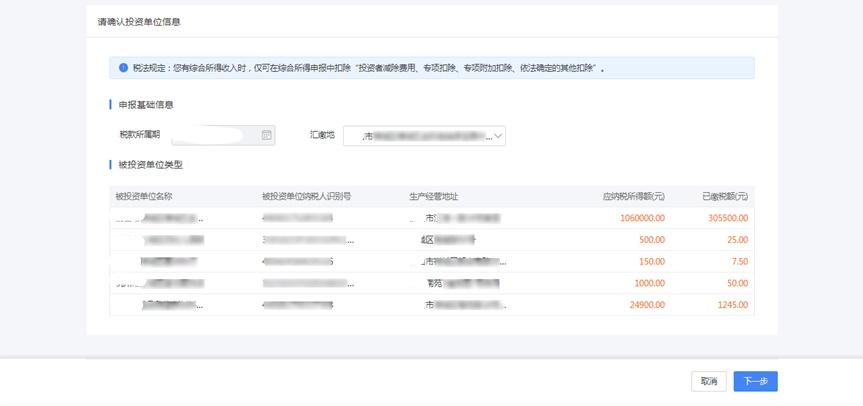Click the 150.00 taxable income cell
Viewport: 863px width, 406px height.
pyautogui.click(x=652, y=261)
